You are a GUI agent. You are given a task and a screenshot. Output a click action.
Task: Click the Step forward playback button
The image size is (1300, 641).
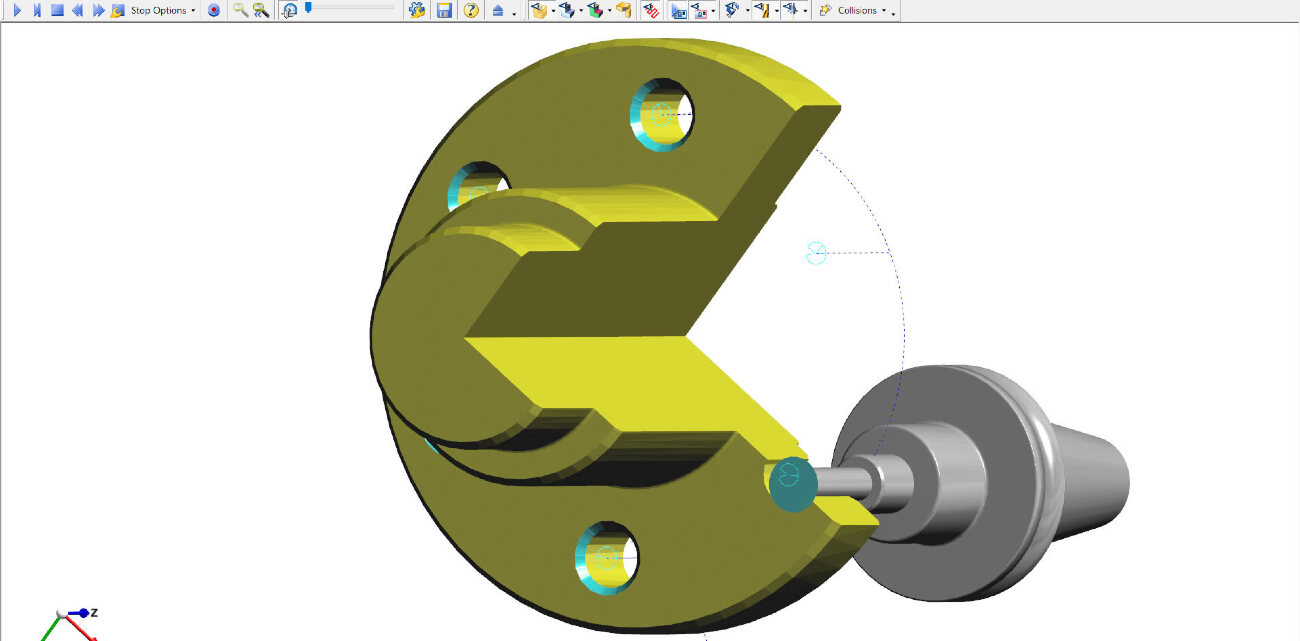37,10
